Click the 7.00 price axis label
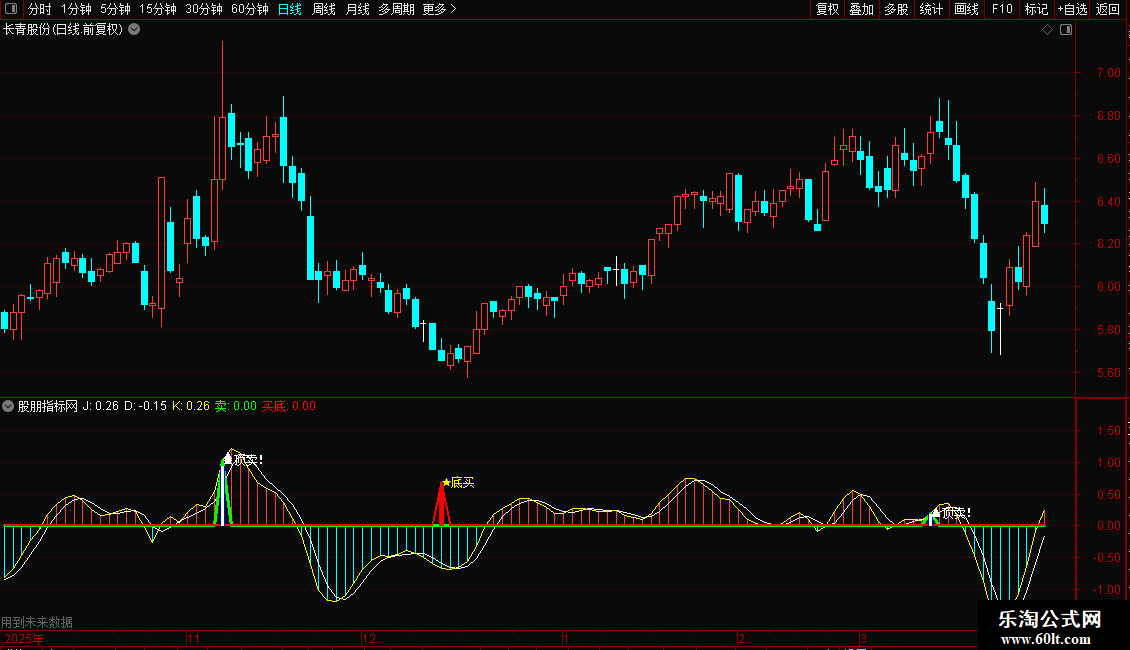The image size is (1130, 650). click(1108, 73)
